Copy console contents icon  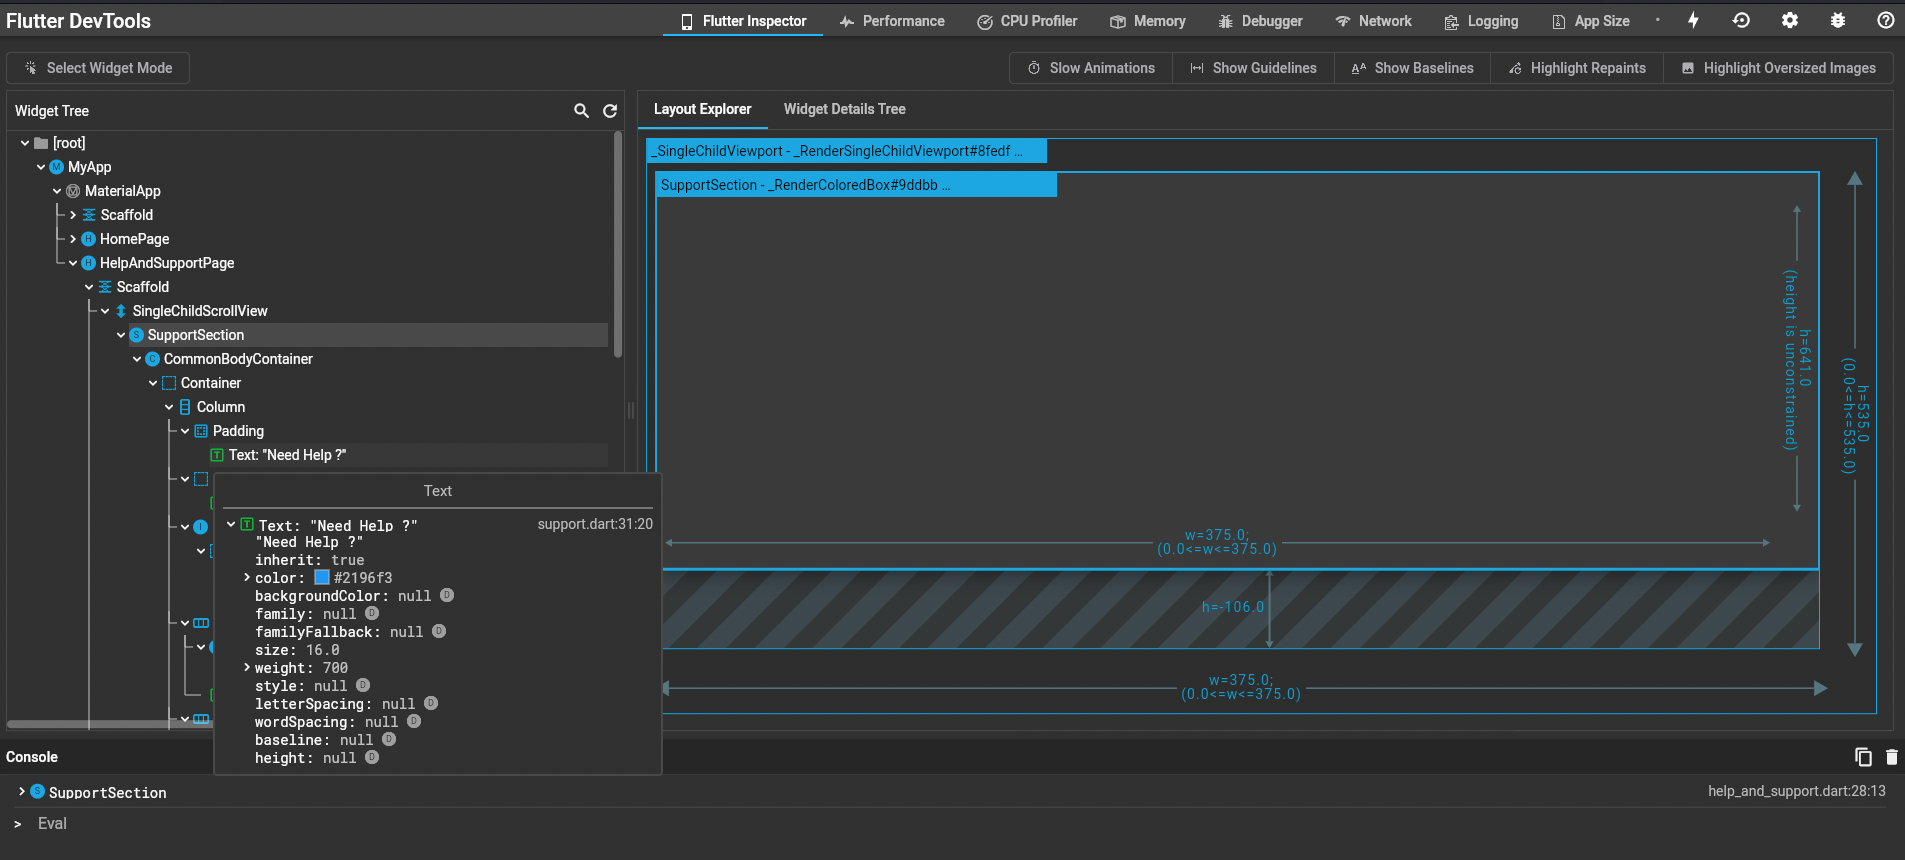(x=1863, y=757)
